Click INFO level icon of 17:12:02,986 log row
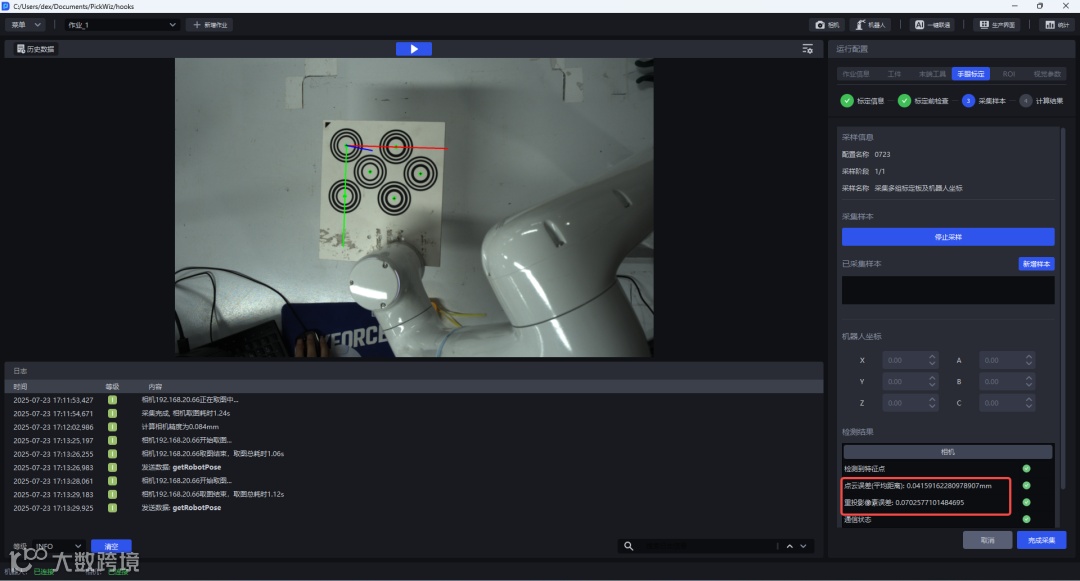This screenshot has width=1080, height=581. pyautogui.click(x=112, y=427)
